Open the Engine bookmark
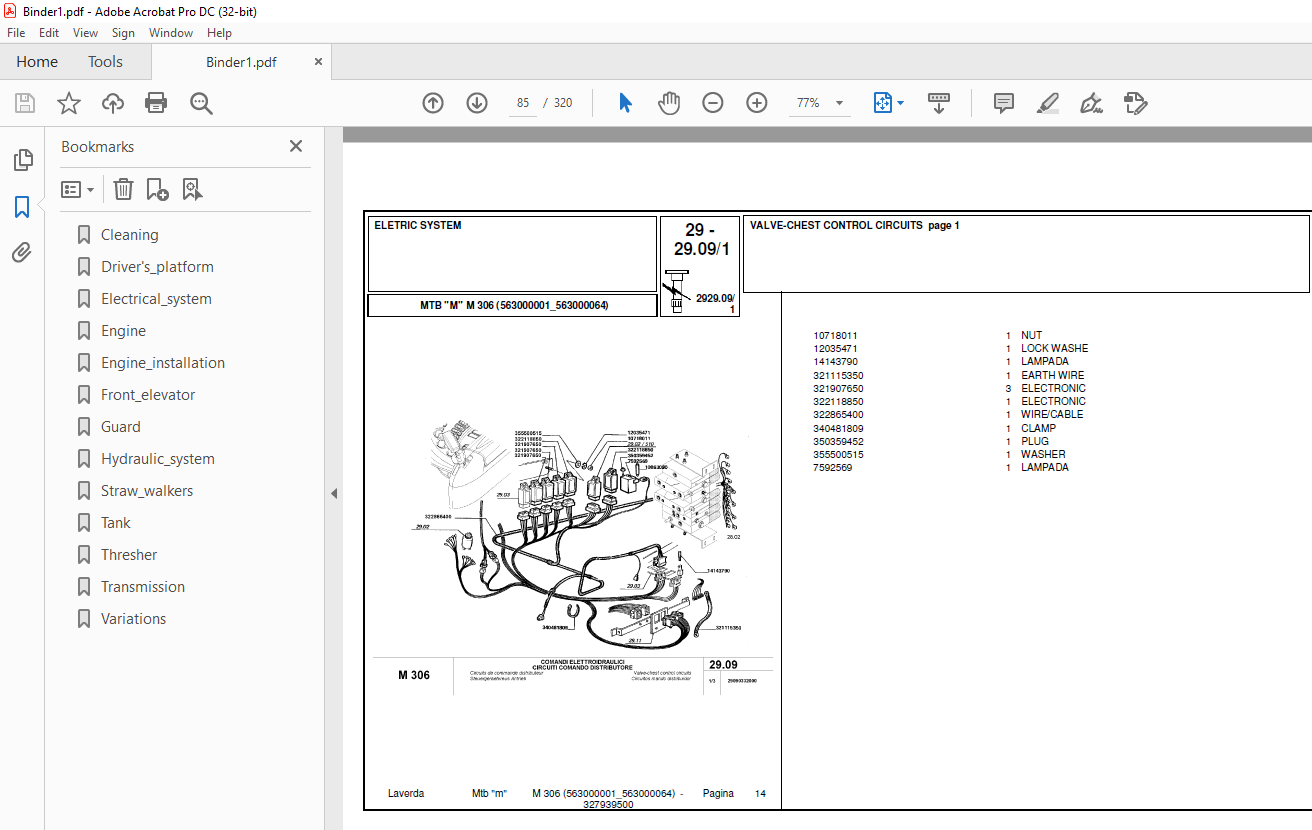The height and width of the screenshot is (830, 1312). tap(123, 331)
